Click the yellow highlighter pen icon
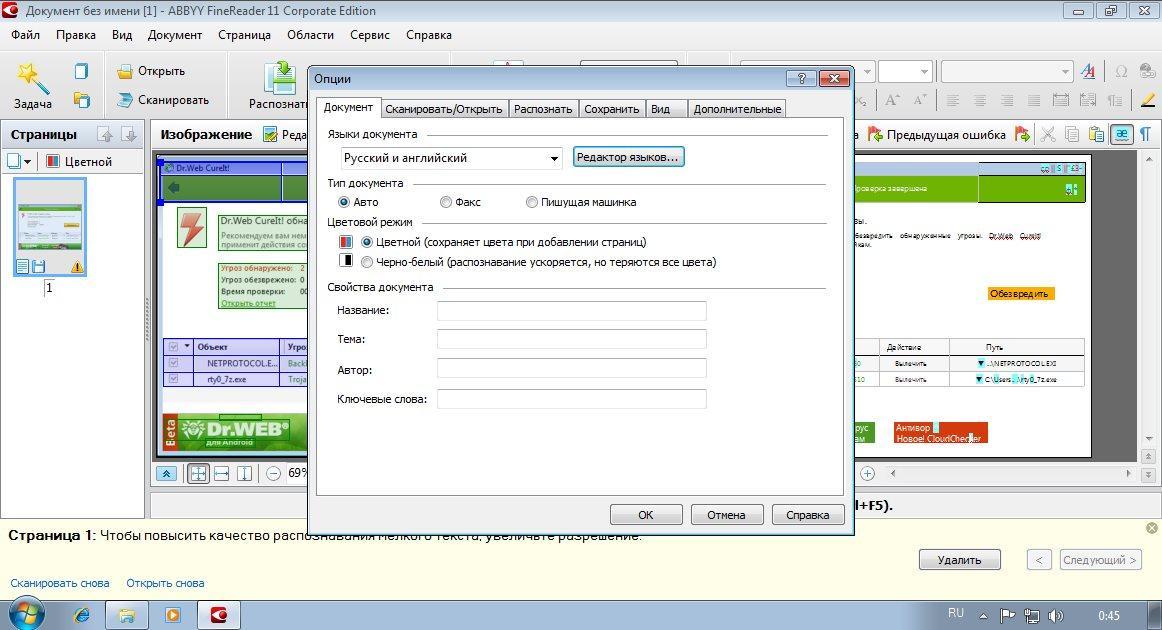Image resolution: width=1162 pixels, height=630 pixels. [1148, 100]
